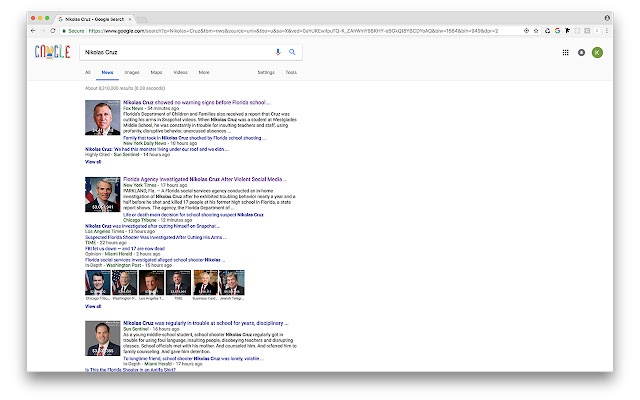Open the recycle-arrows extension icon
Viewport: 640px width, 400px height.
click(547, 31)
